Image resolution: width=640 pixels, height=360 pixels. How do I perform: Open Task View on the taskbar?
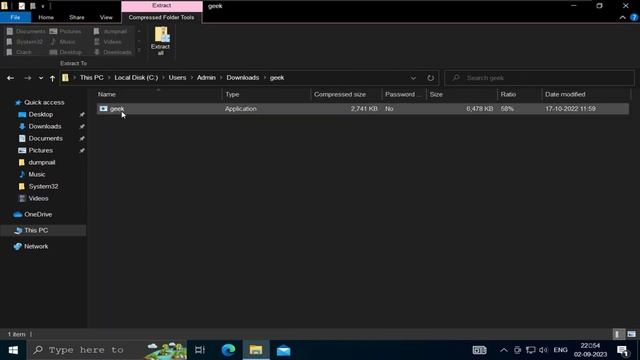click(200, 350)
